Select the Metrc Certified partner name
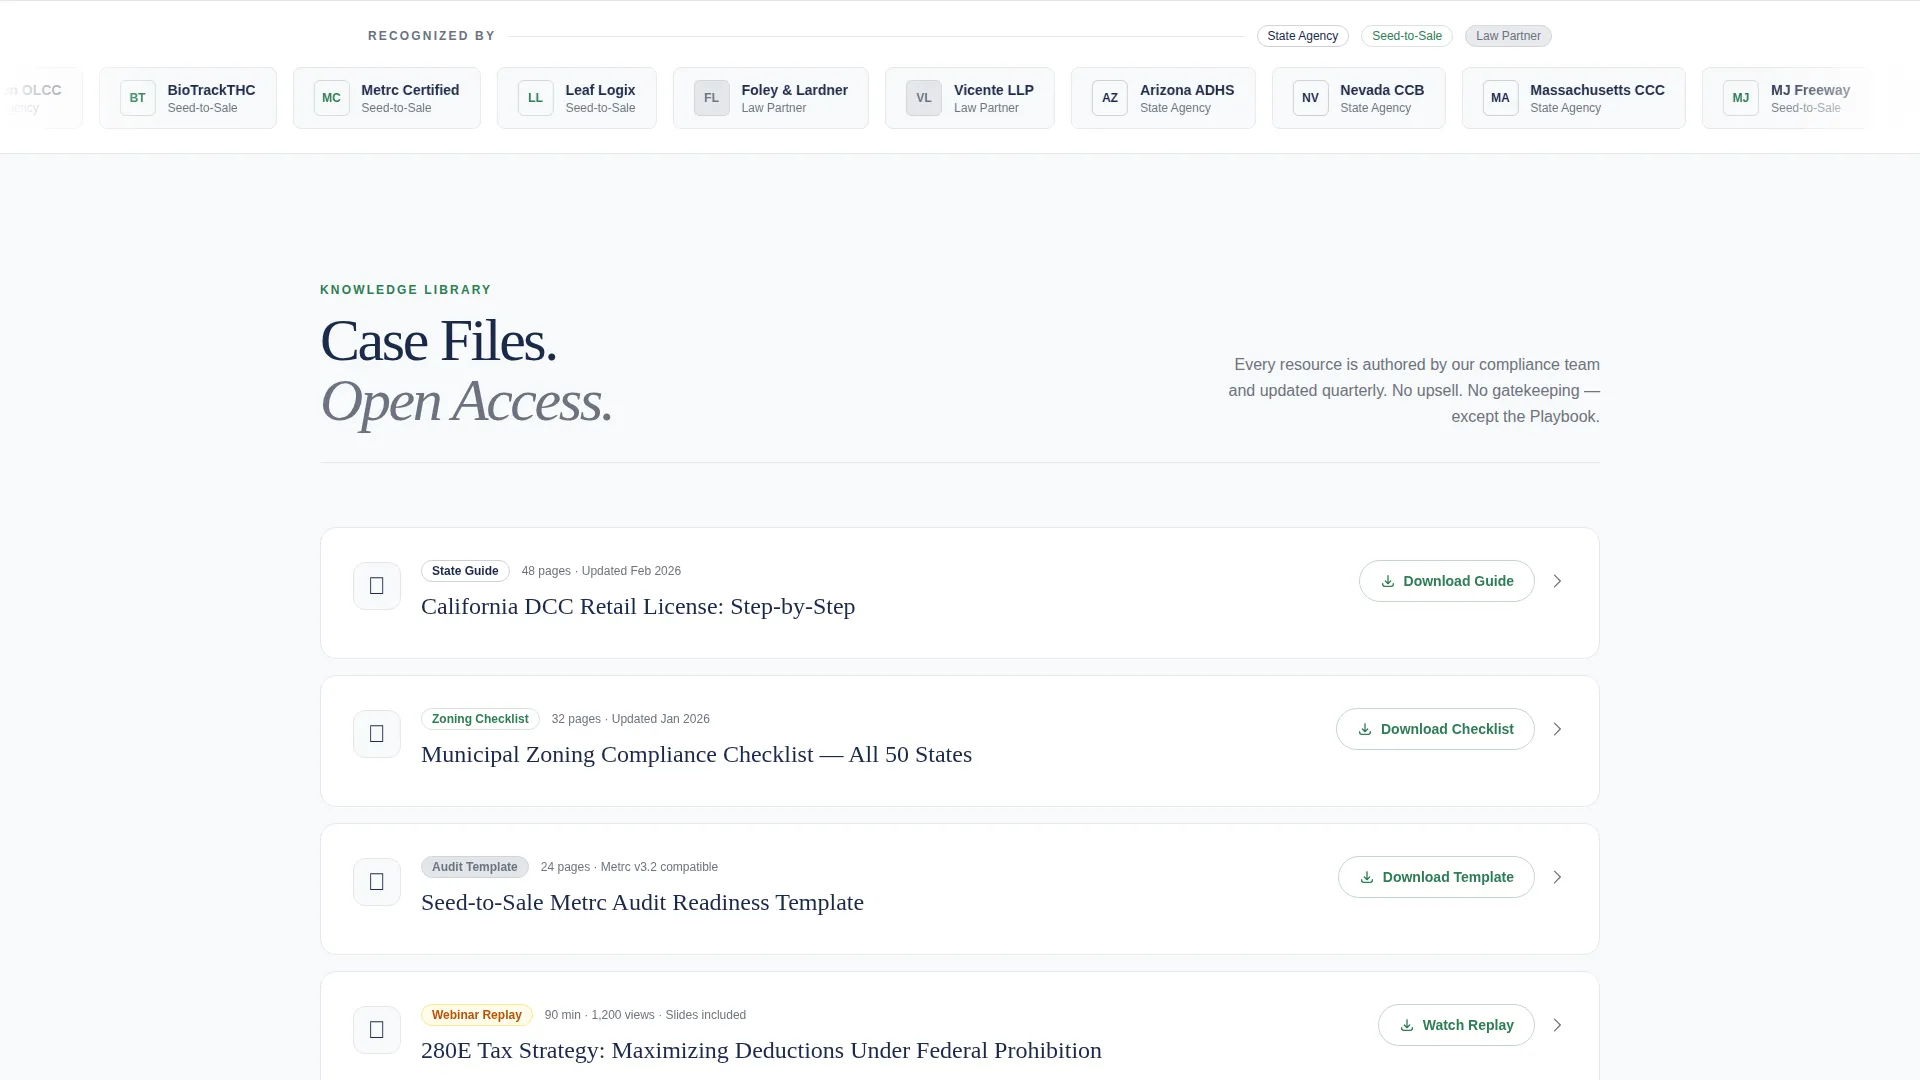The width and height of the screenshot is (1920, 1080). 410,90
